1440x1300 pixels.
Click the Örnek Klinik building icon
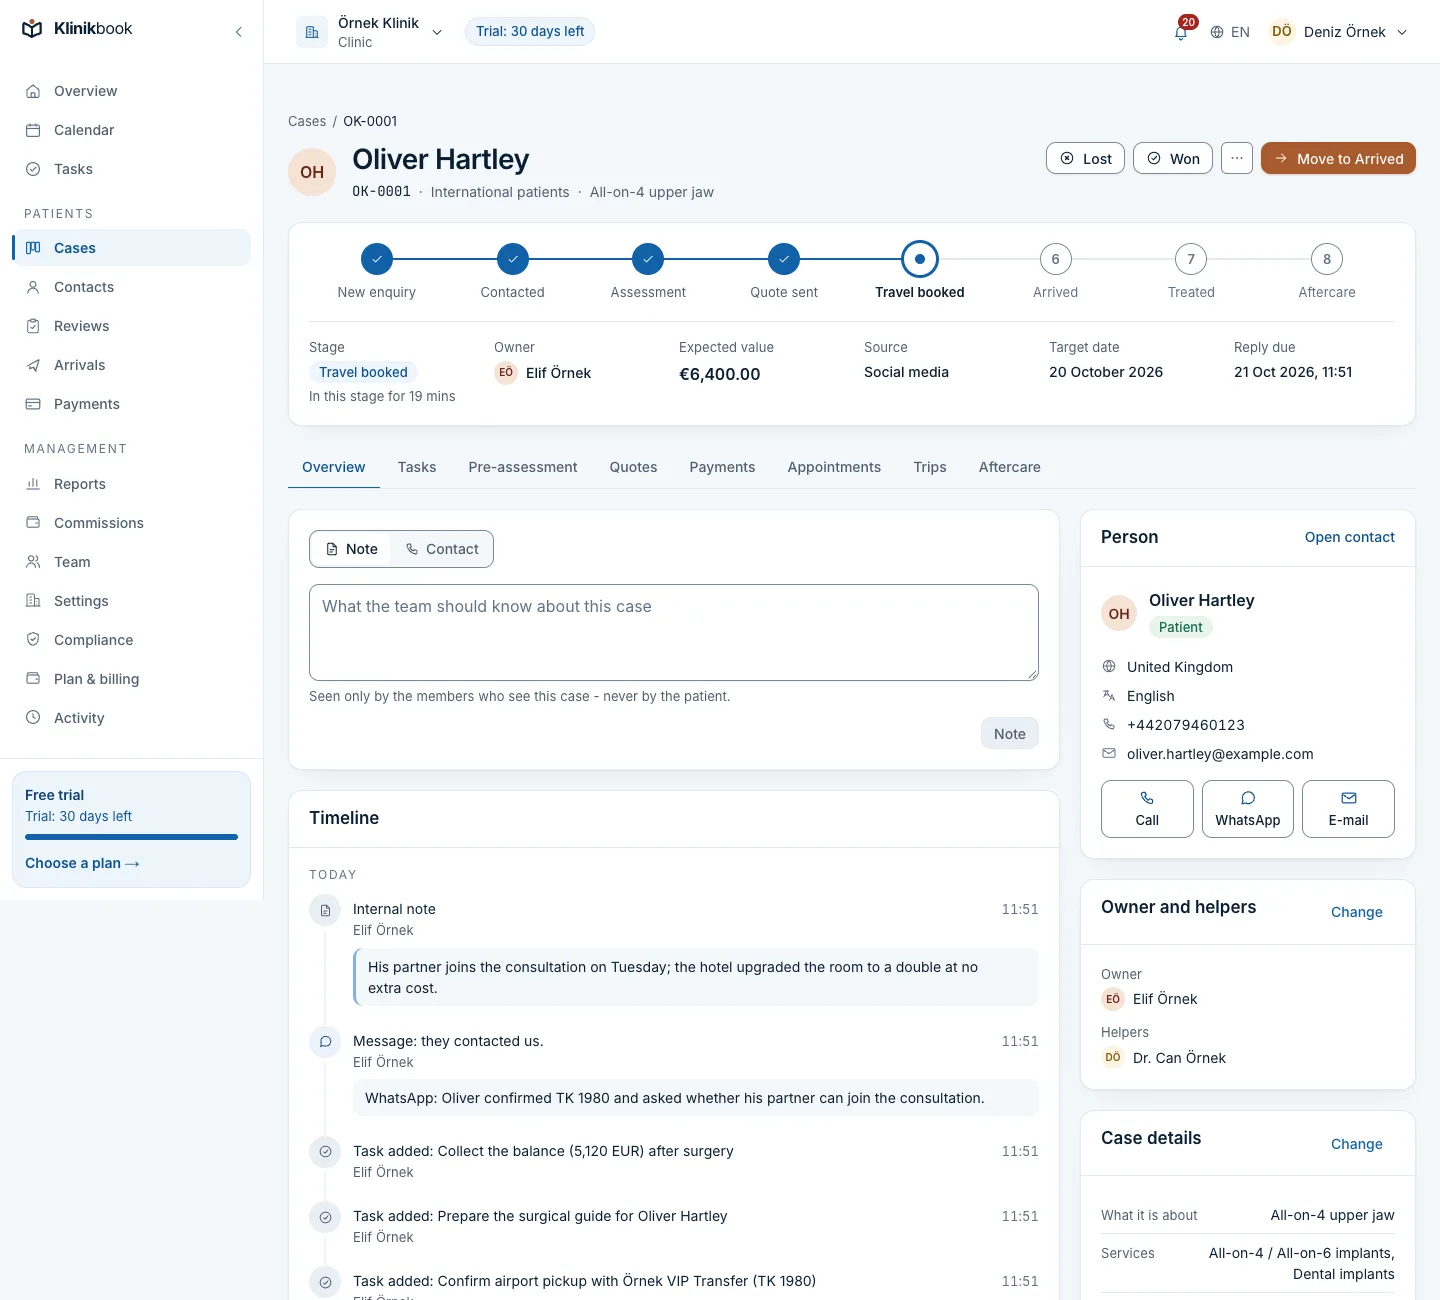(312, 32)
